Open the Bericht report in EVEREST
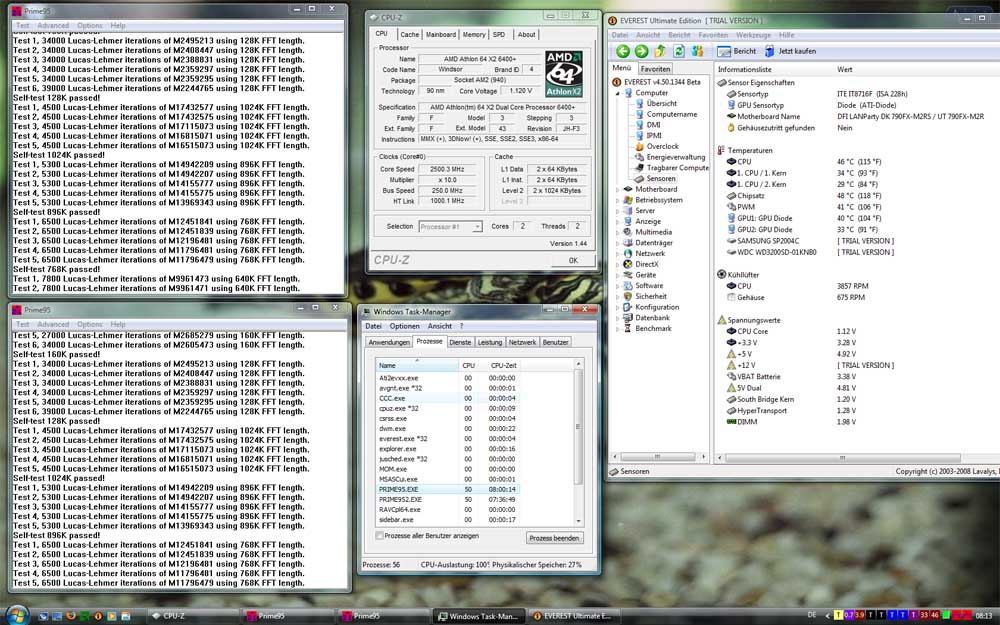The height and width of the screenshot is (625, 1000). click(x=737, y=52)
